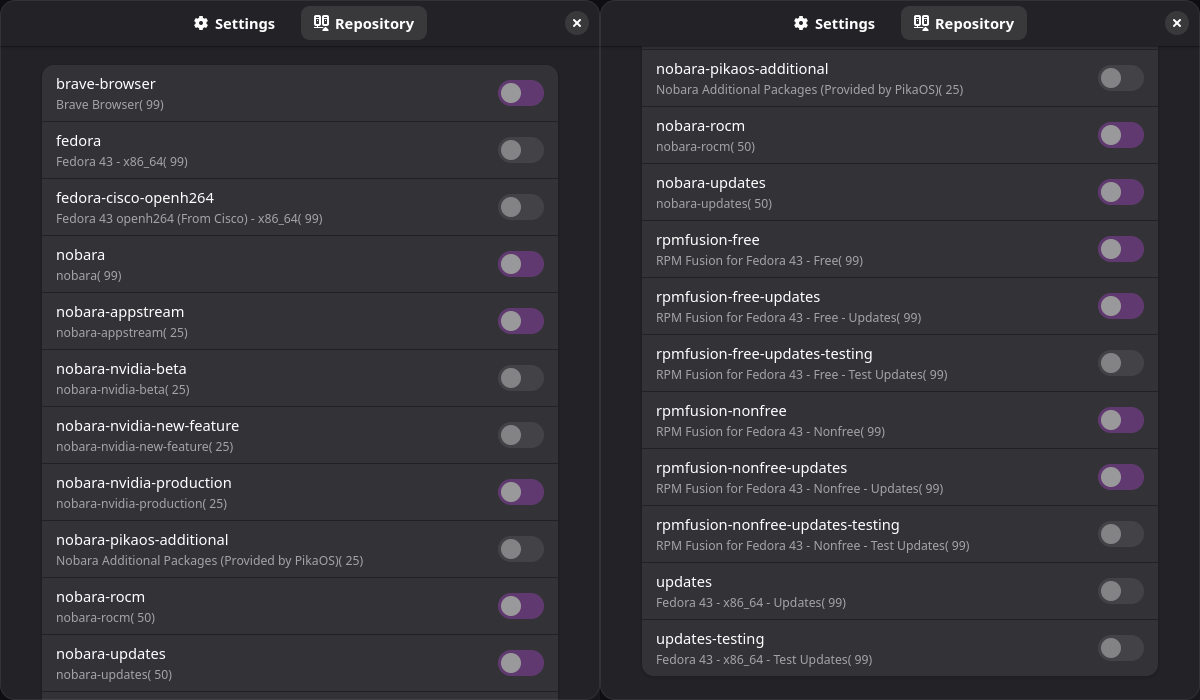The height and width of the screenshot is (700, 1200).
Task: Enable the fedora-cisco-openh264 repository toggle
Action: pos(521,207)
